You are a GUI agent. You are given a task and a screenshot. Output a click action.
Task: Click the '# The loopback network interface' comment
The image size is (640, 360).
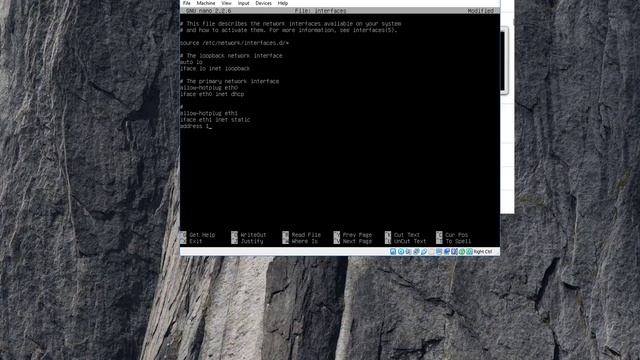(x=231, y=56)
